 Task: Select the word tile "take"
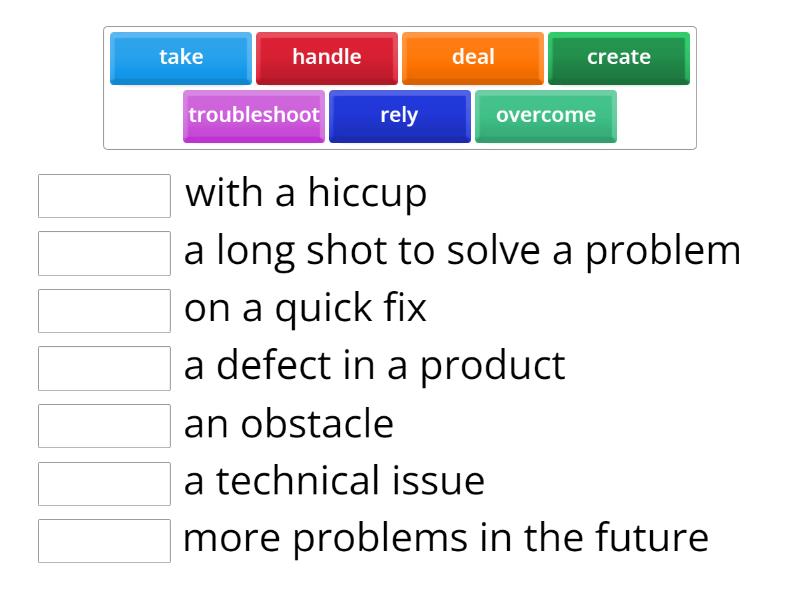[x=180, y=57]
